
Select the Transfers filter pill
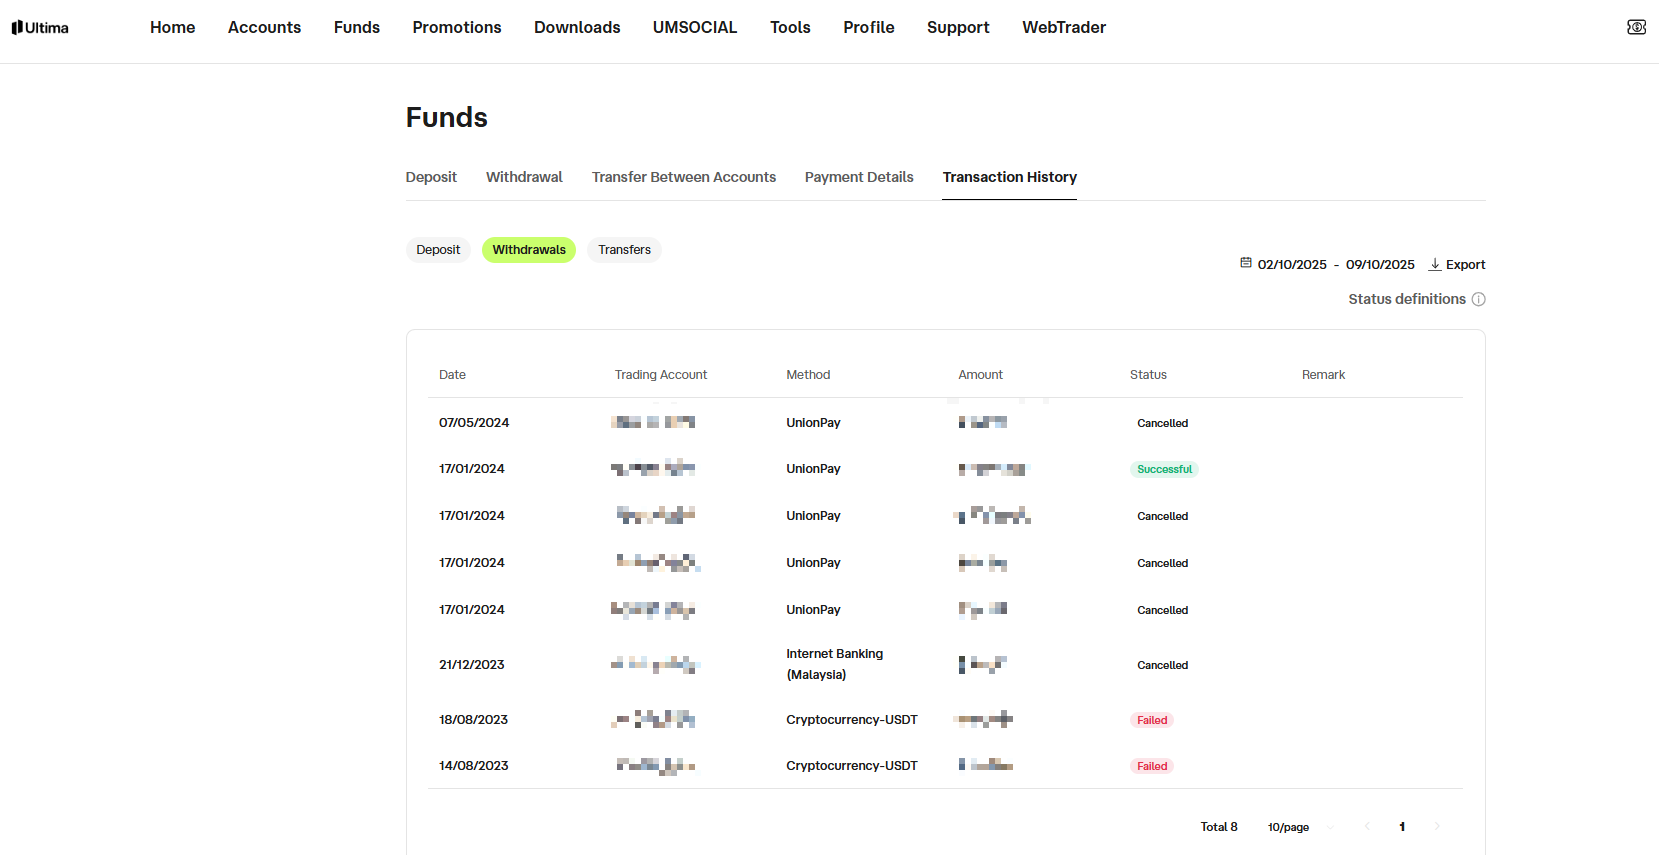point(624,250)
